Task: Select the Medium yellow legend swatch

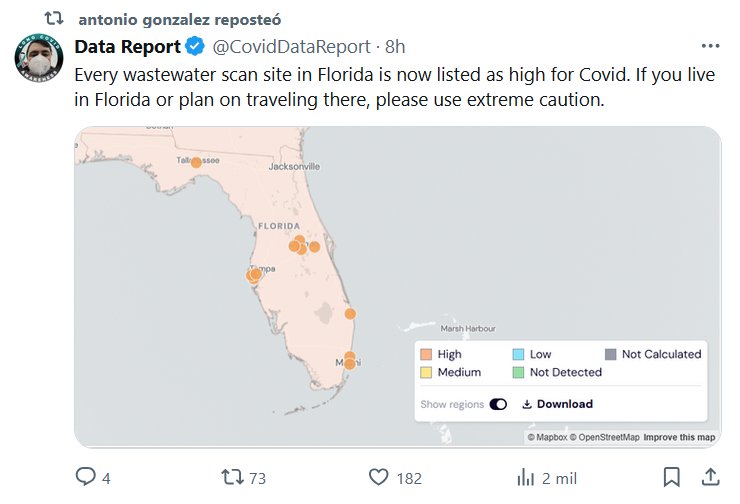Action: (426, 372)
